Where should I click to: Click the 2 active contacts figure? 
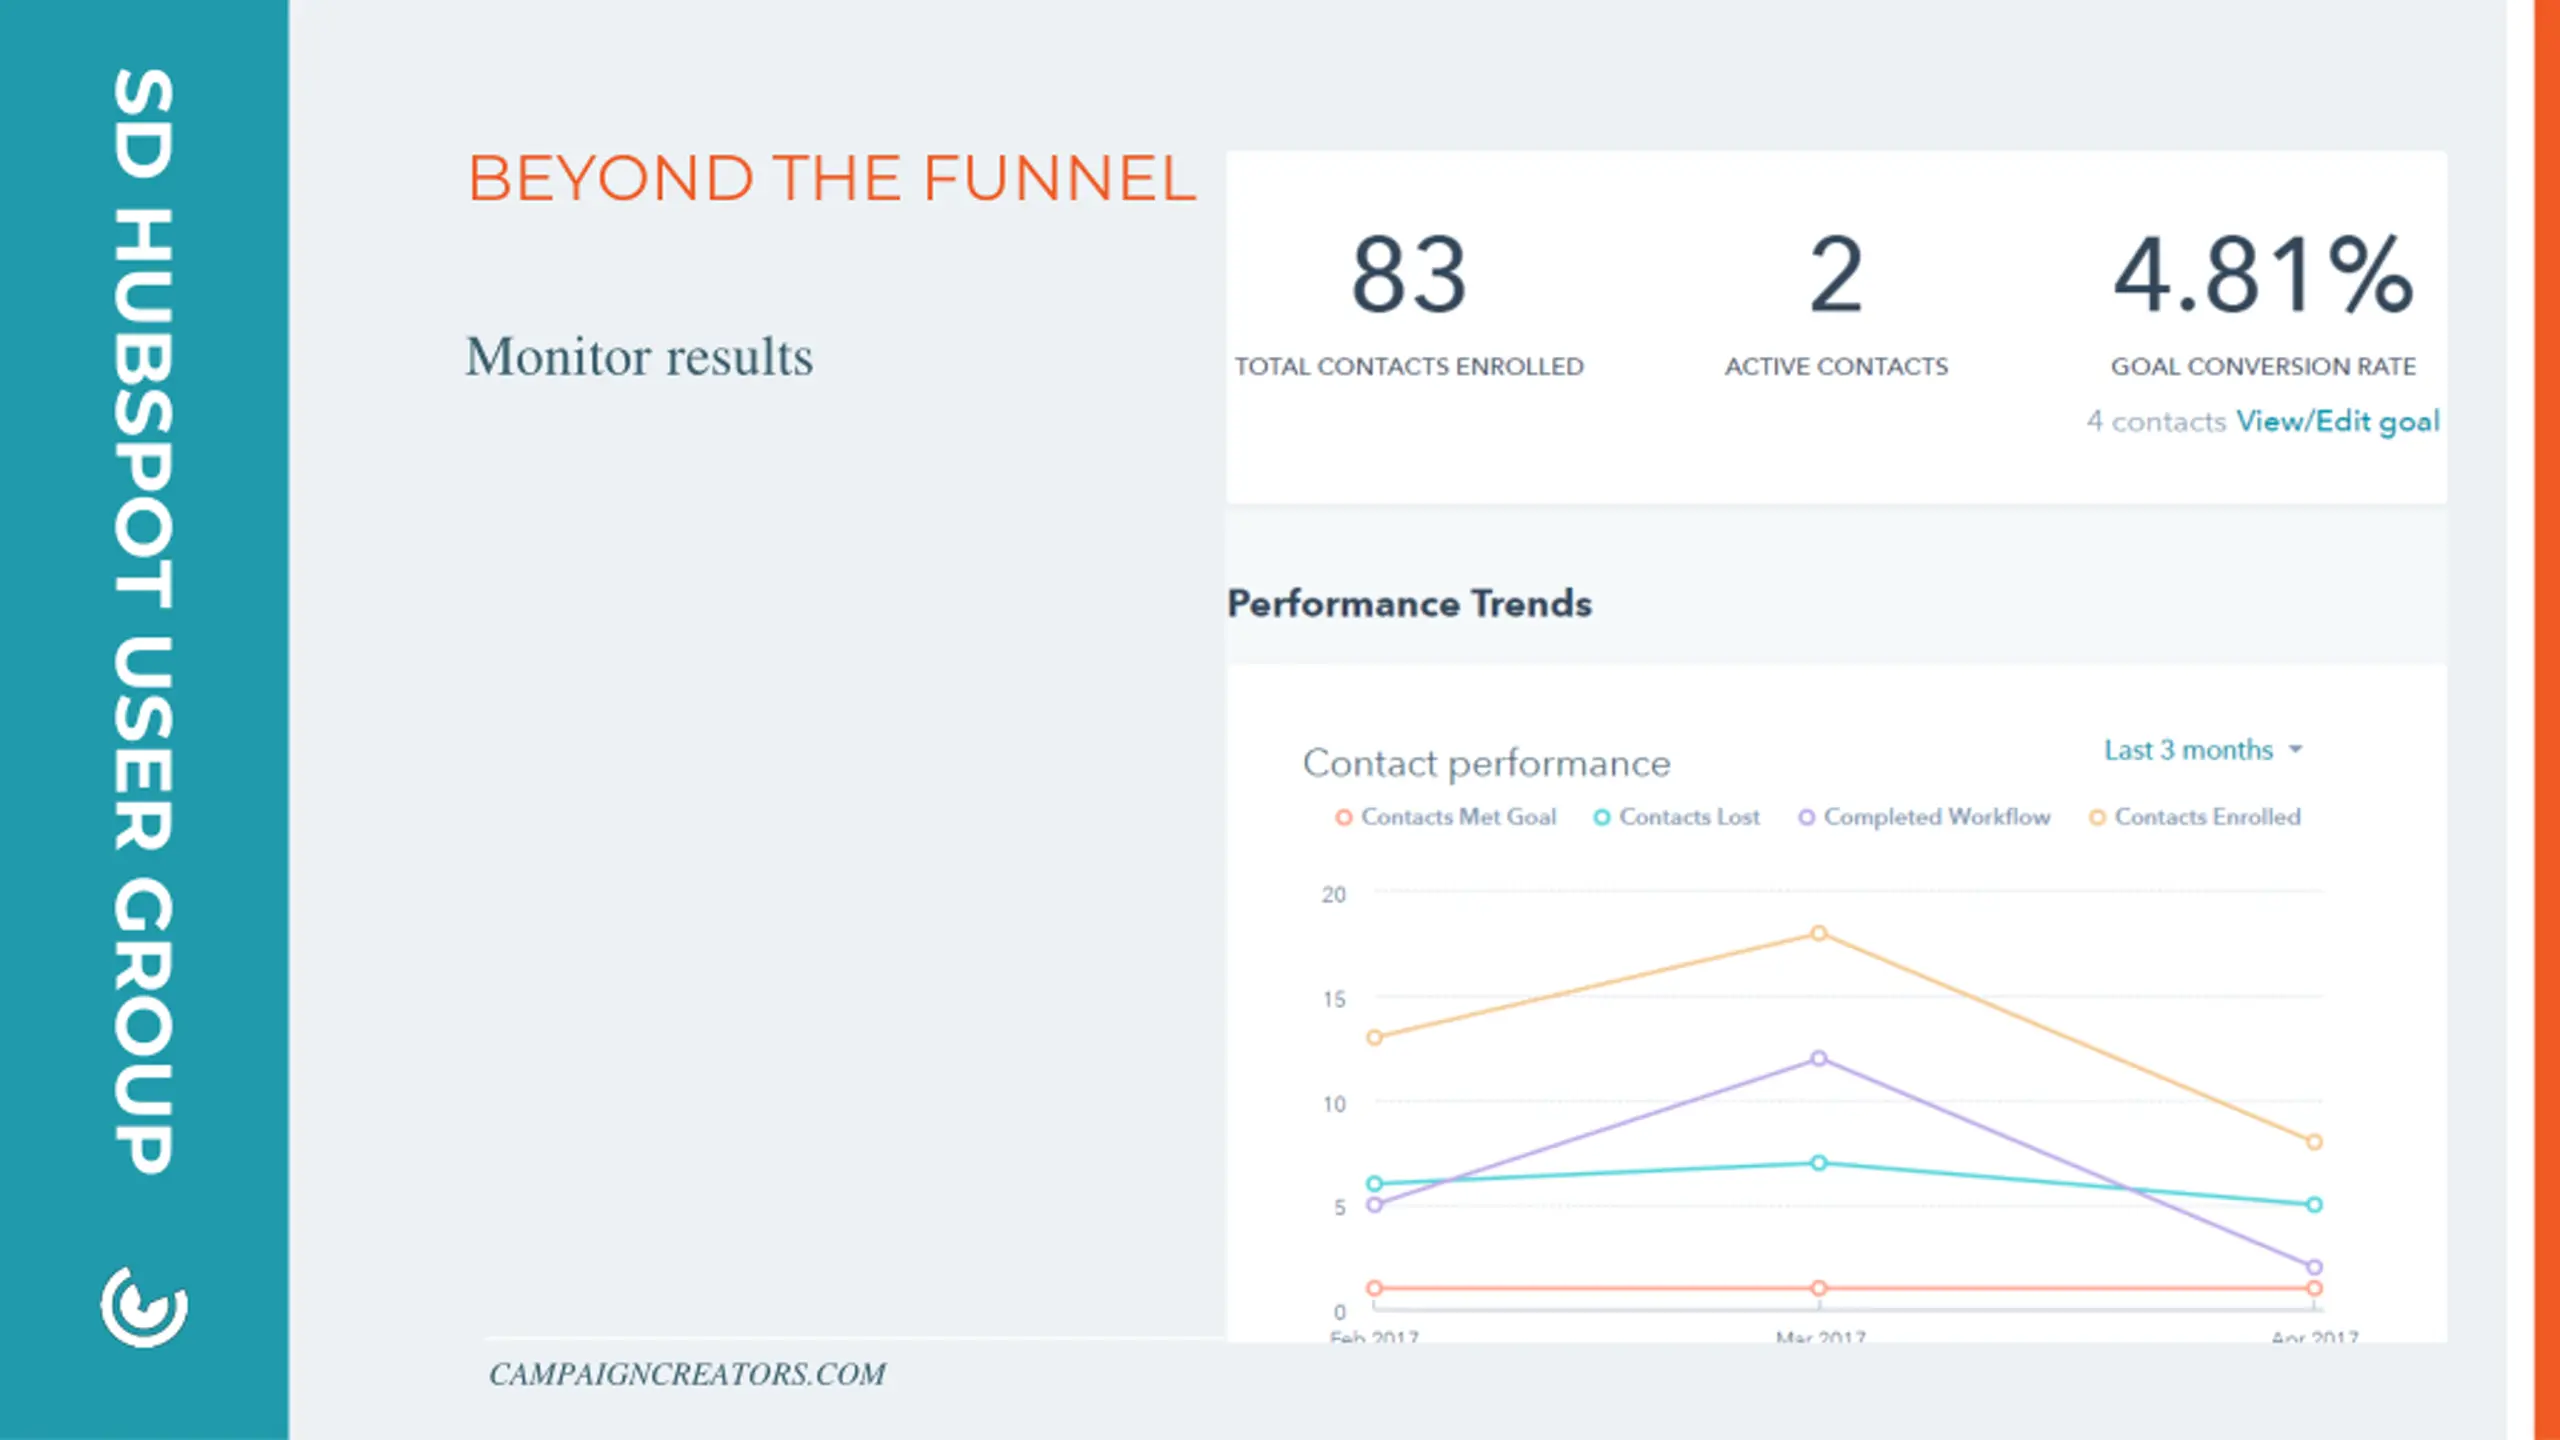coord(1836,274)
